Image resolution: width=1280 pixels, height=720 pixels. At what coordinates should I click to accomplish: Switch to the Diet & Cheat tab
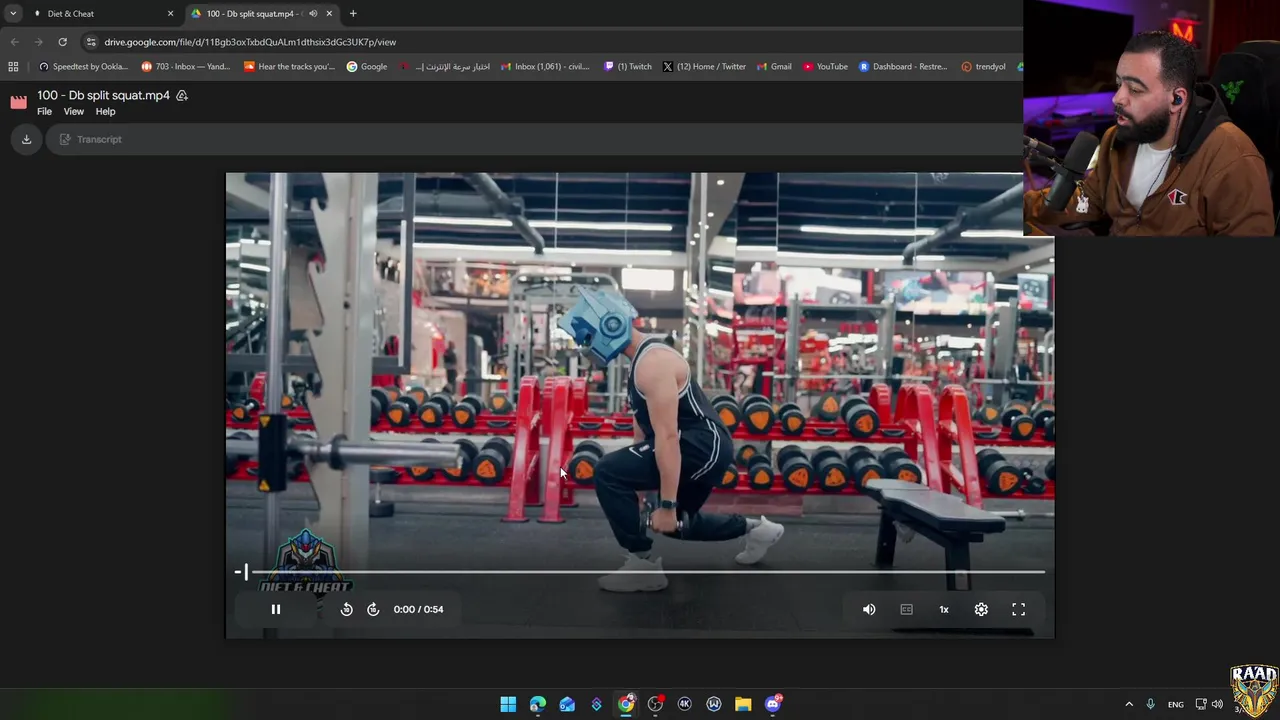(x=100, y=14)
